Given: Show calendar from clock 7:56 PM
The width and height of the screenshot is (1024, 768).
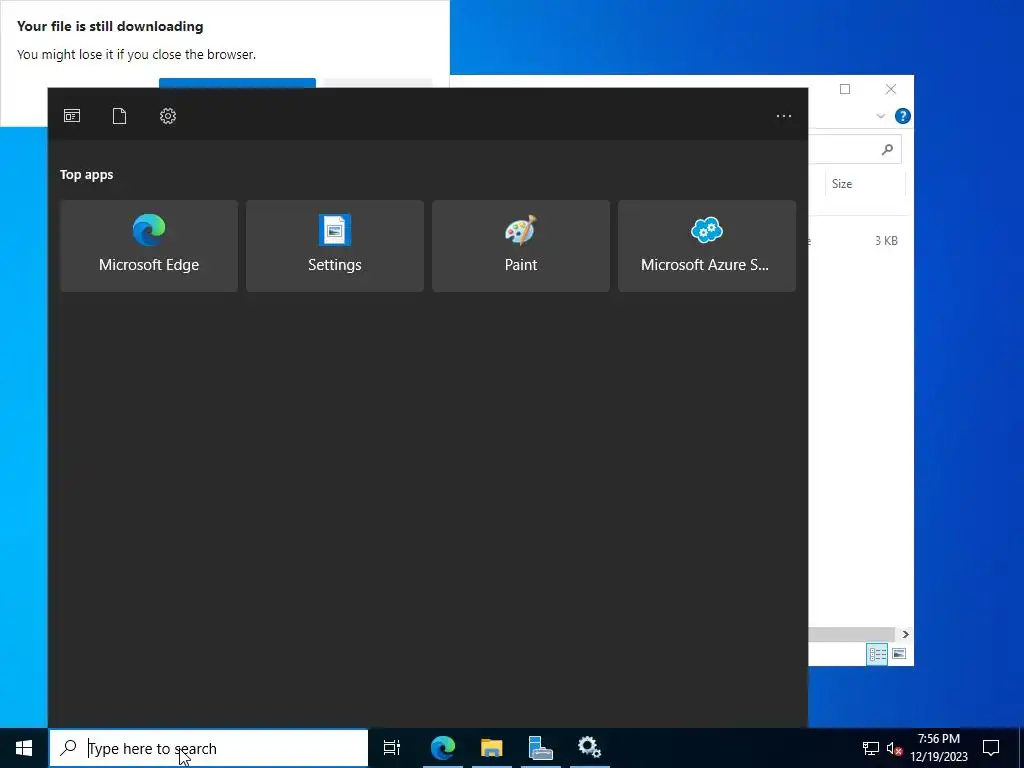Looking at the screenshot, I should point(939,748).
